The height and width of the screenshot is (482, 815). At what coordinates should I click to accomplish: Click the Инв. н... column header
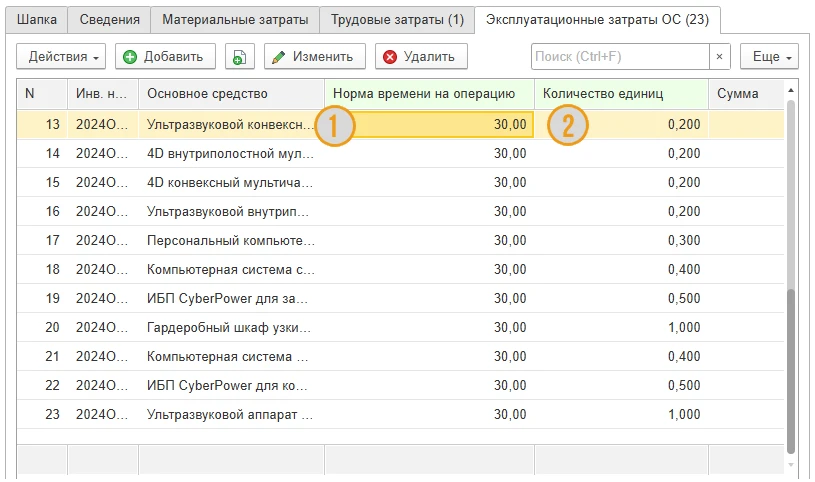pos(103,94)
